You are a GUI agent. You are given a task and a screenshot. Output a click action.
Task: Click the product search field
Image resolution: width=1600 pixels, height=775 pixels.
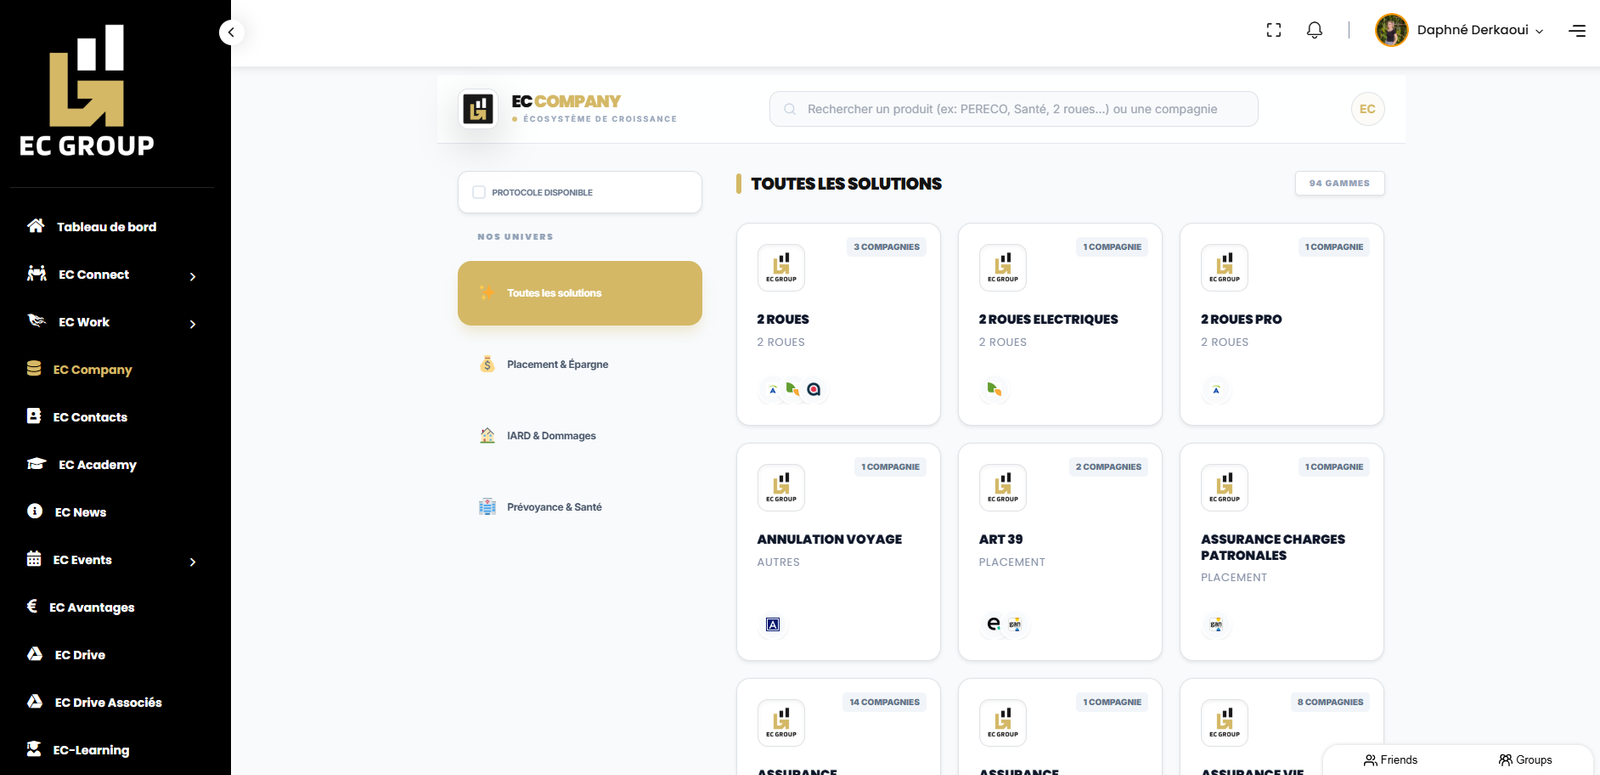[1012, 109]
